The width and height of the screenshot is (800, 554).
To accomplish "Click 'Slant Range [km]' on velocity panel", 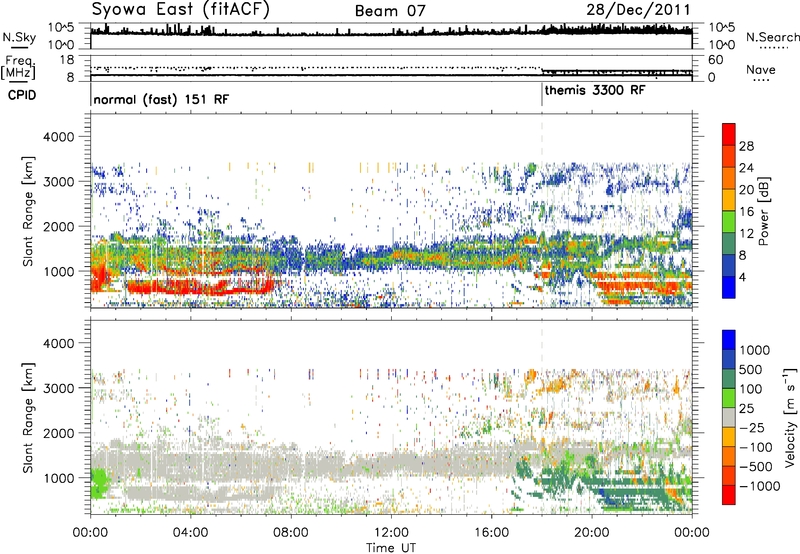I will (28, 417).
